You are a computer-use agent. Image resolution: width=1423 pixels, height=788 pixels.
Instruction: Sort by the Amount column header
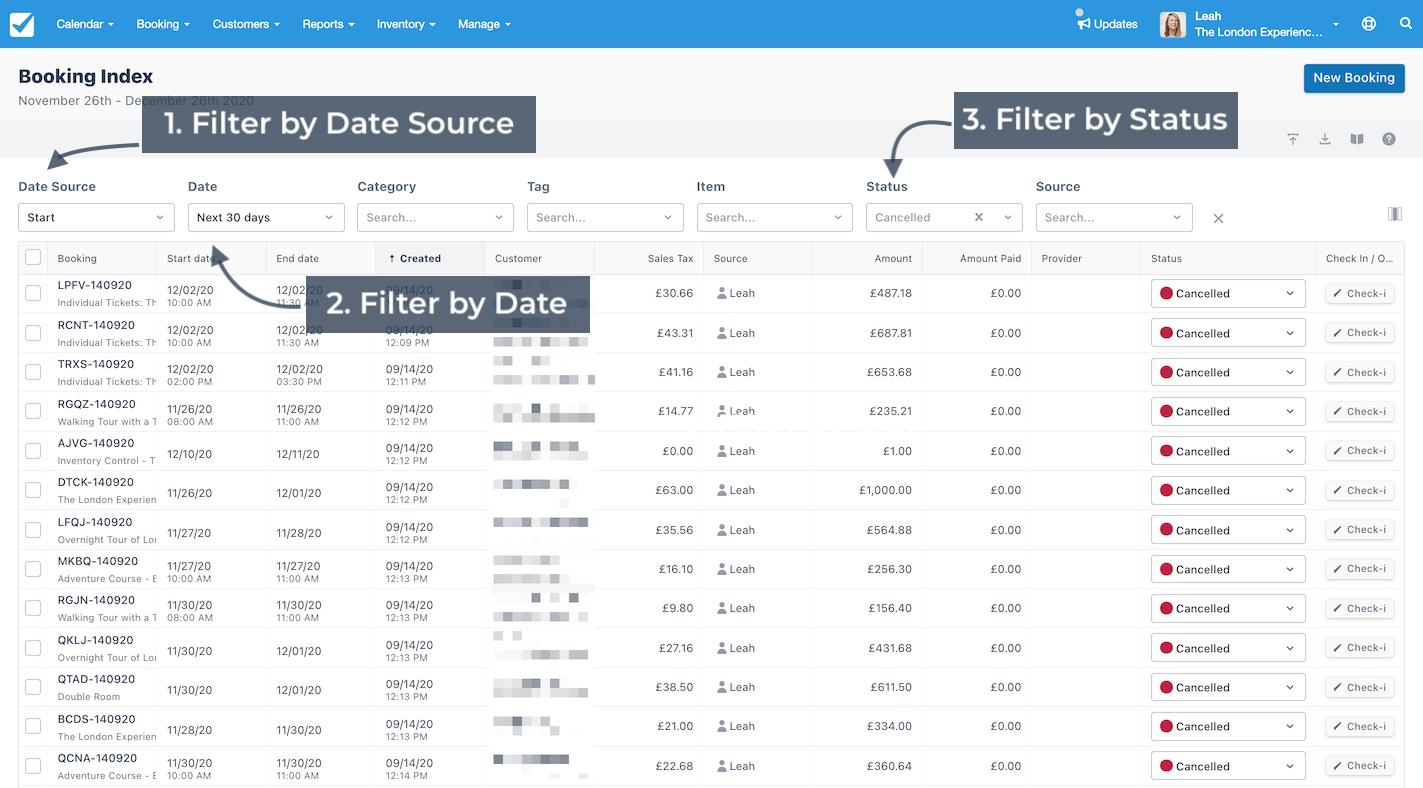867,258
